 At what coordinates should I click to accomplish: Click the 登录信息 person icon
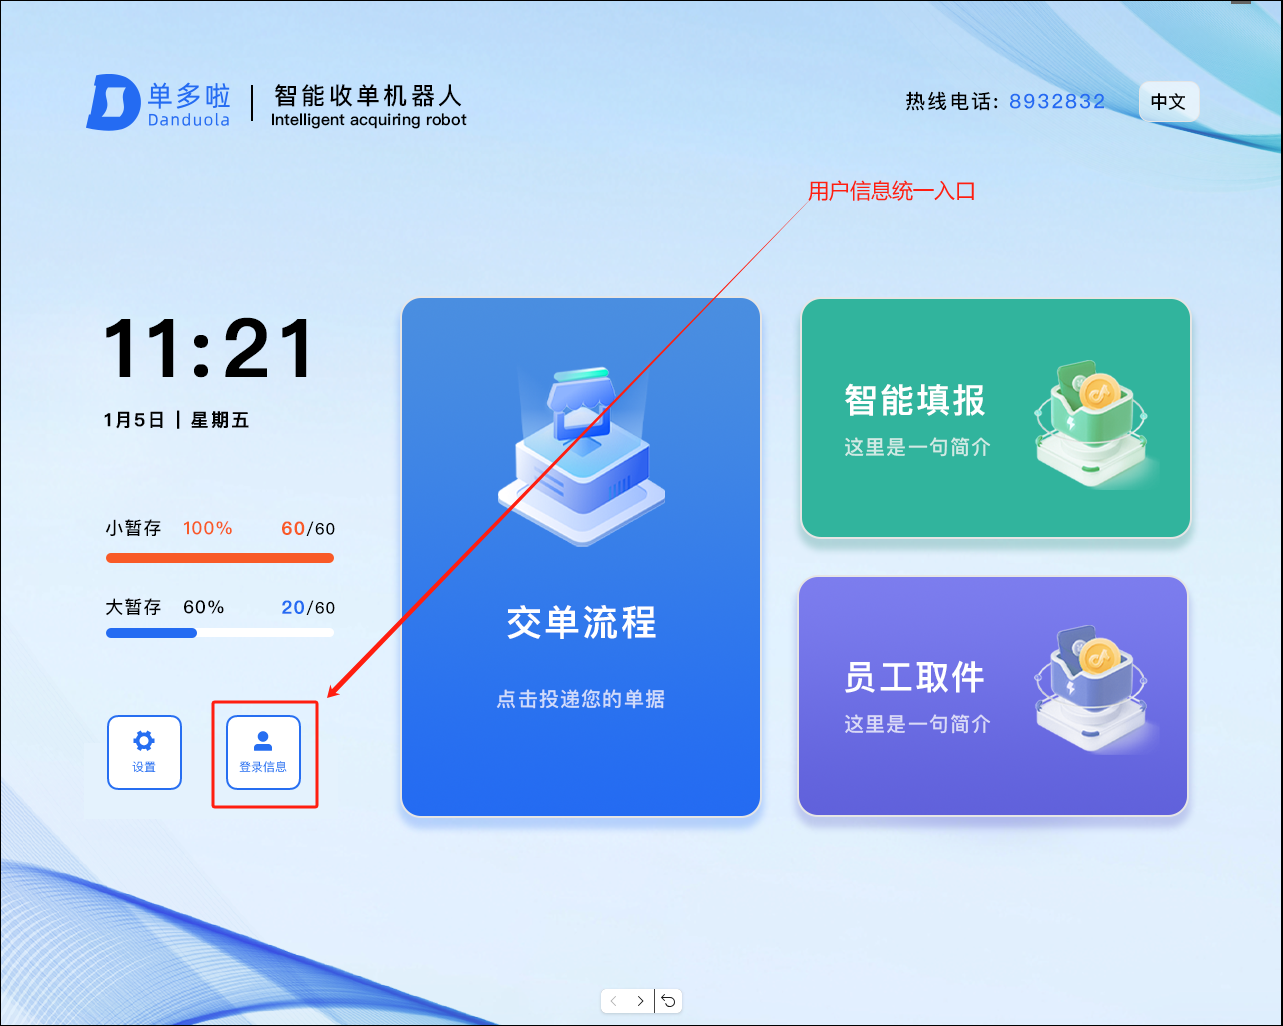click(x=263, y=742)
